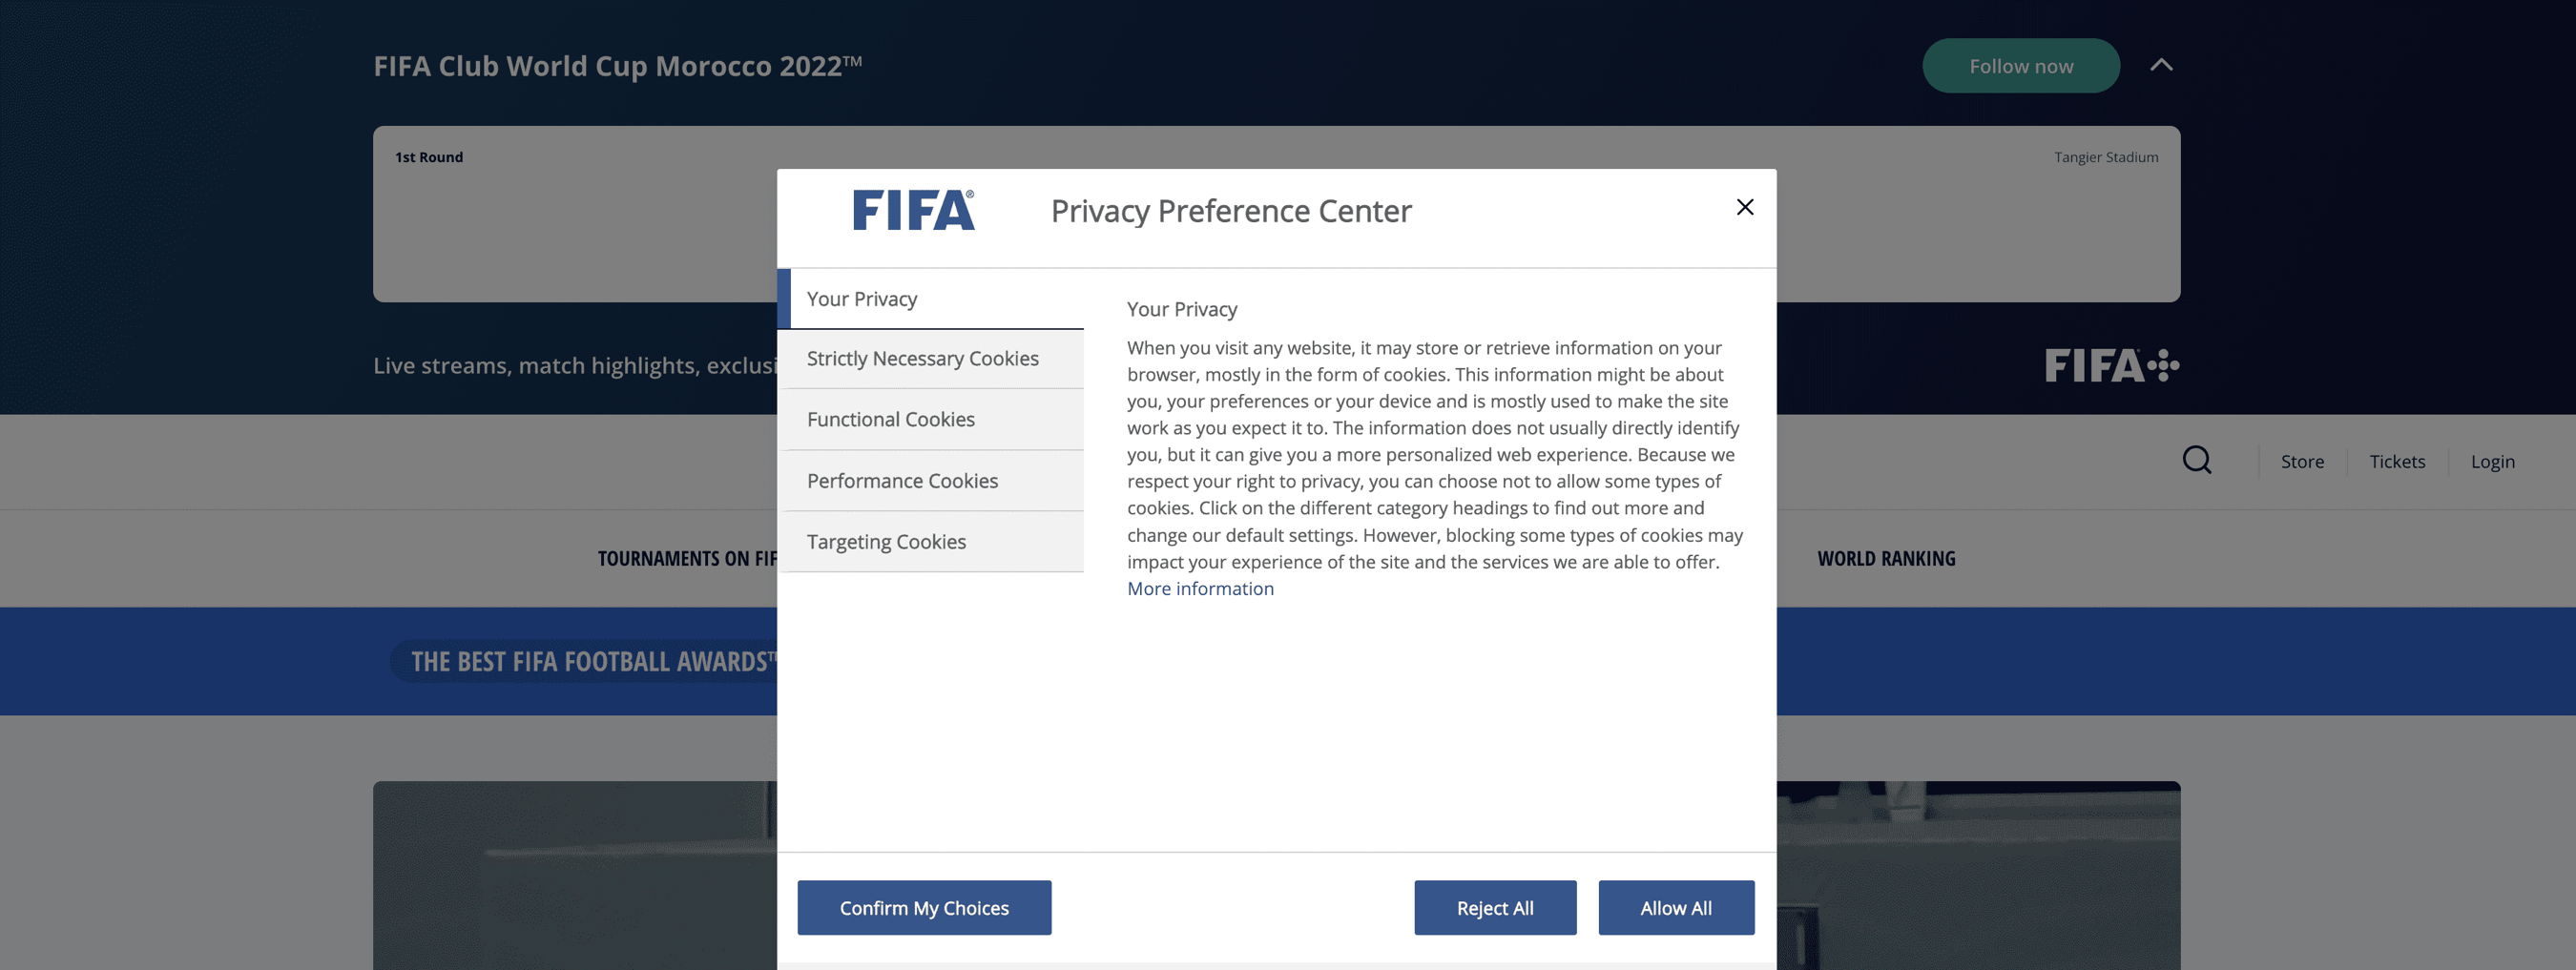Open Tournaments on FIFA+ section
The width and height of the screenshot is (2576, 970).
point(690,558)
